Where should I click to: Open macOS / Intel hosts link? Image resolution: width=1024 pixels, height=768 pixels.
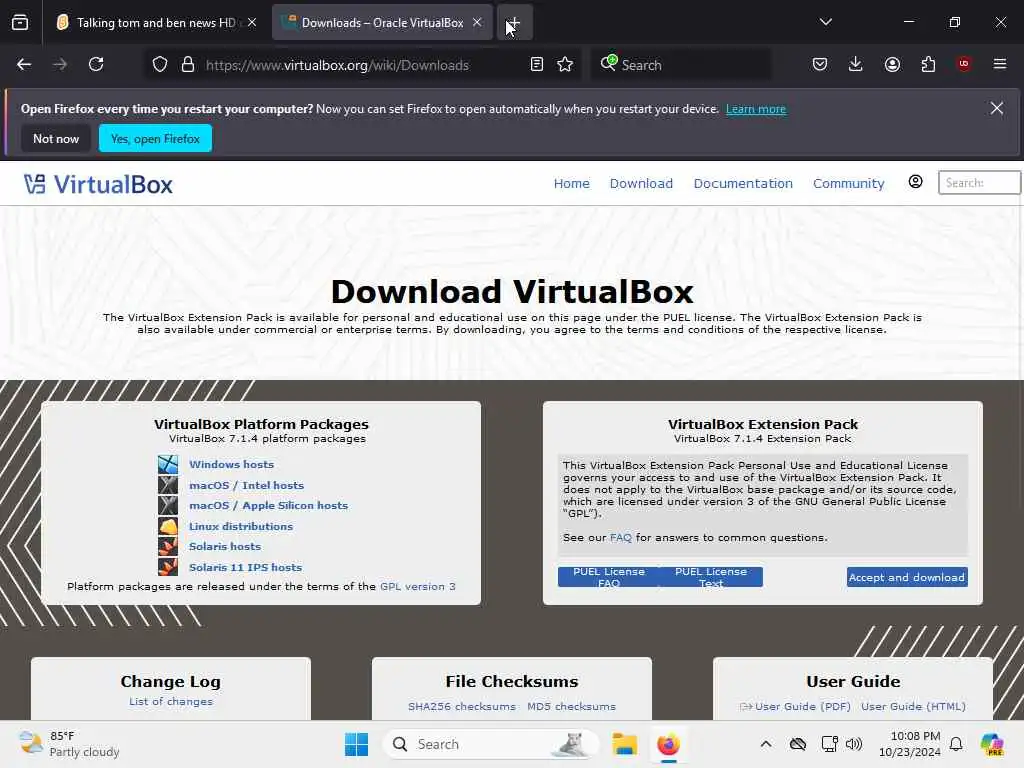pyautogui.click(x=246, y=485)
